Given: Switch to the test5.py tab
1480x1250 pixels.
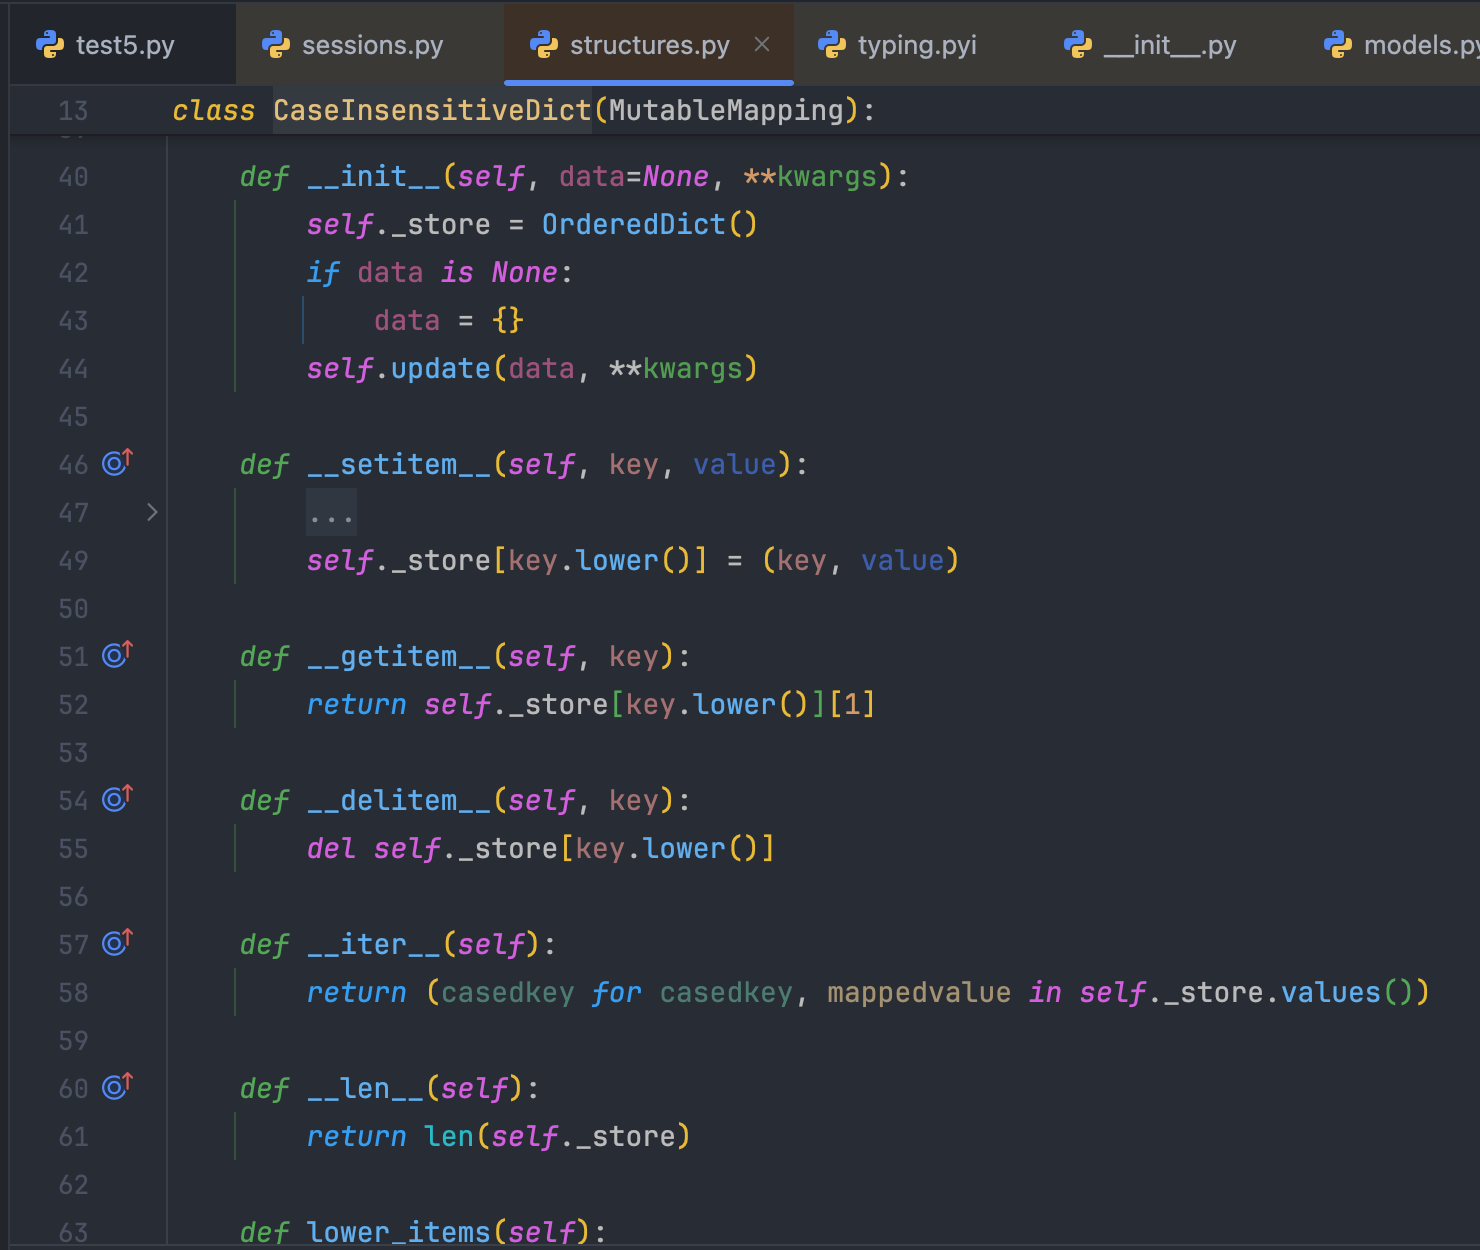Looking at the screenshot, I should [x=124, y=45].
